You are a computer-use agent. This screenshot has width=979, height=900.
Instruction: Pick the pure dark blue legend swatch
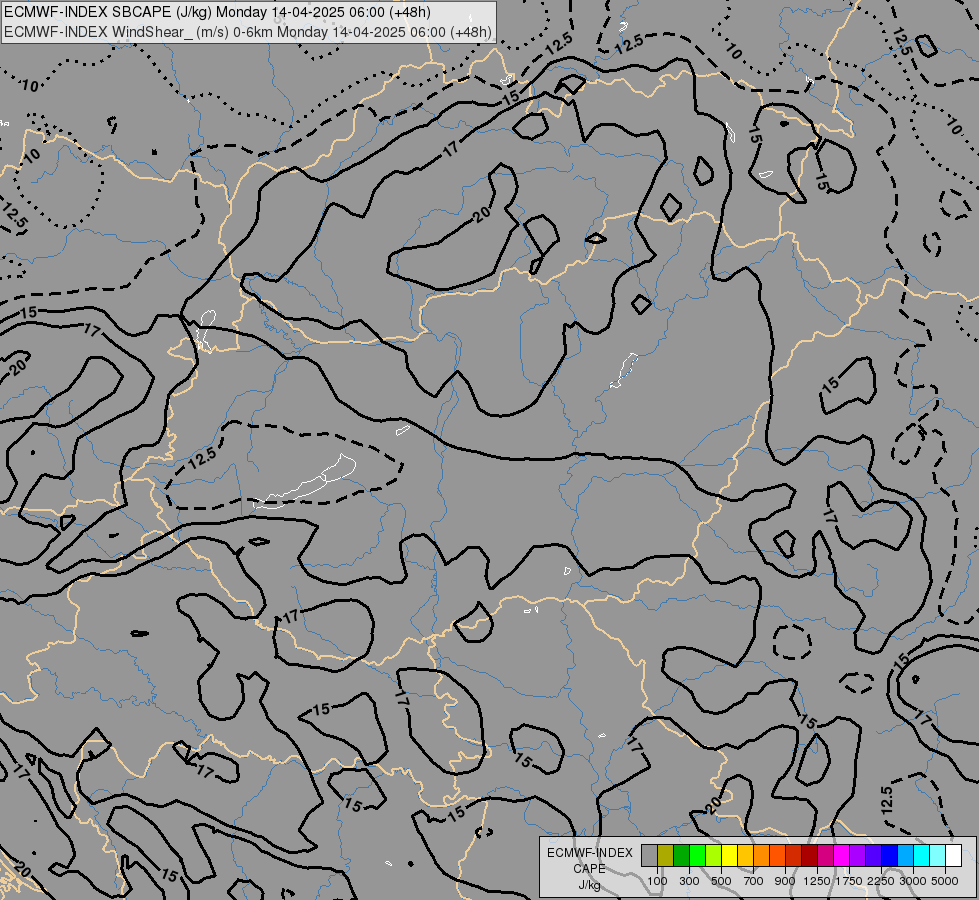coord(889,855)
